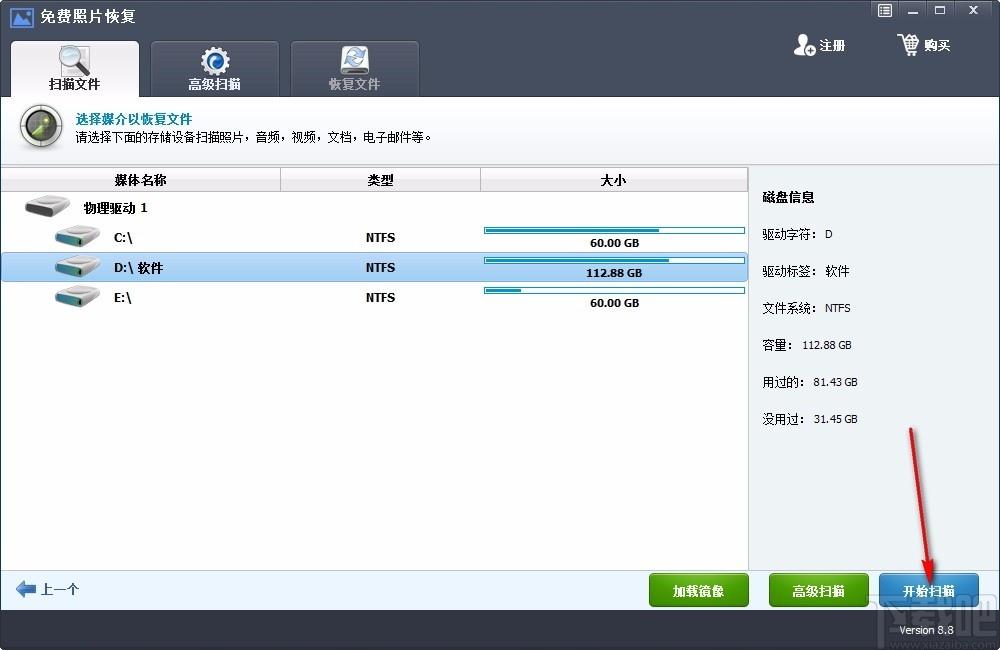Click the 用过的: 81.43 GB entry
Image resolution: width=1000 pixels, height=650 pixels.
coord(810,382)
